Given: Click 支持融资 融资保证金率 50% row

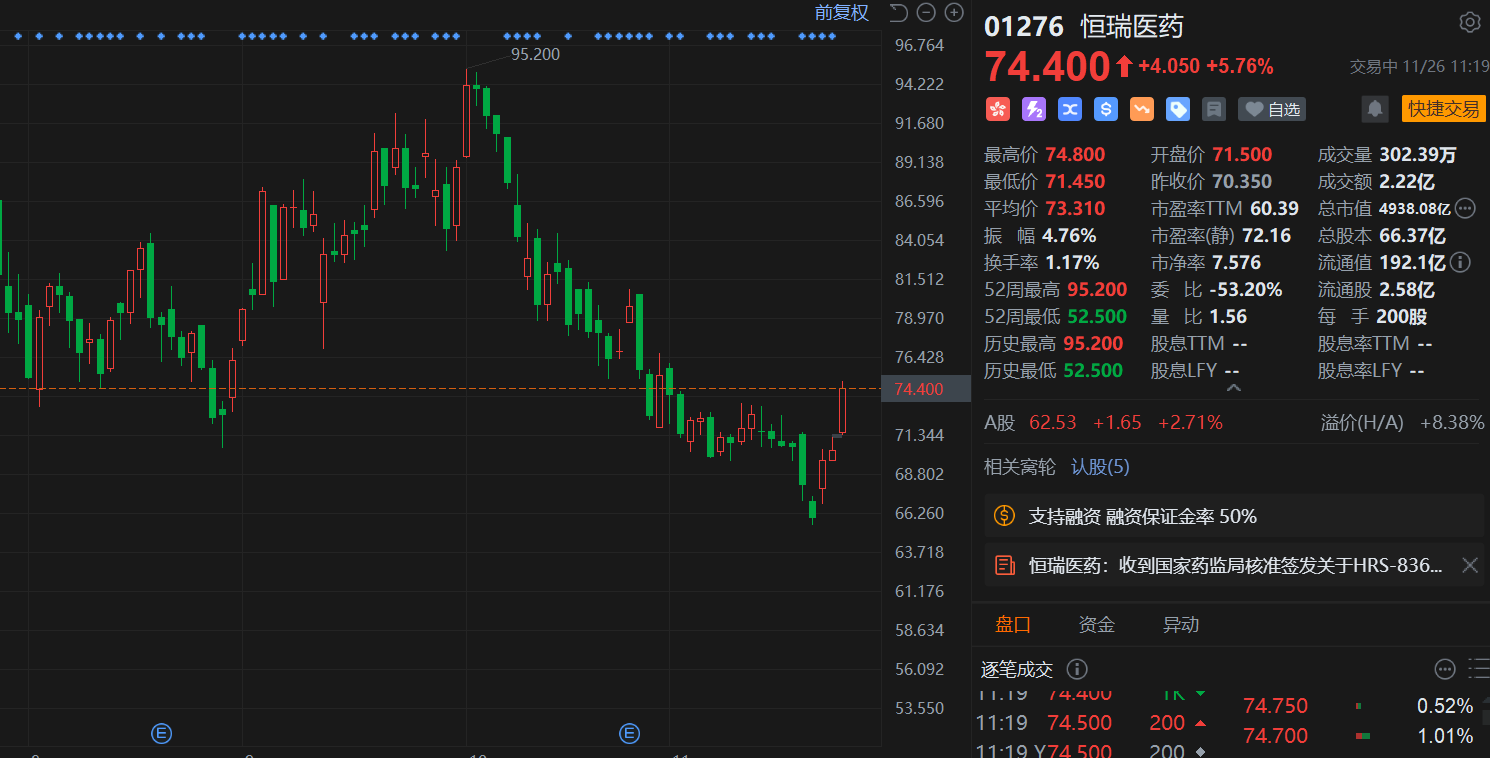Looking at the screenshot, I should (x=1234, y=516).
